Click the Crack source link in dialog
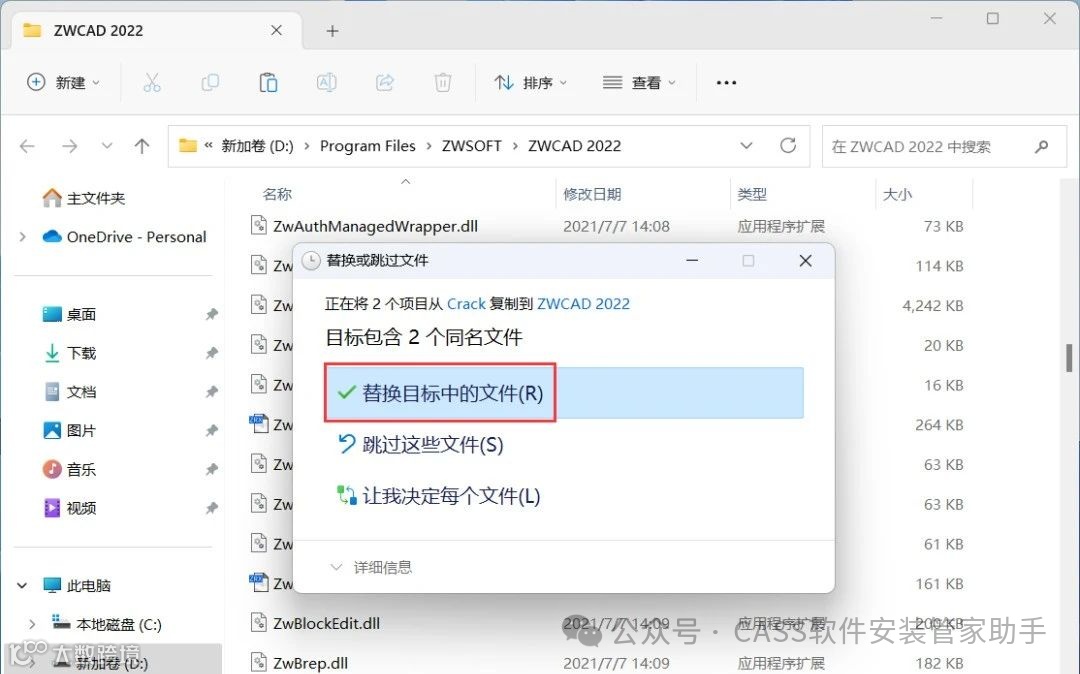The width and height of the screenshot is (1080, 674). pyautogui.click(x=466, y=304)
